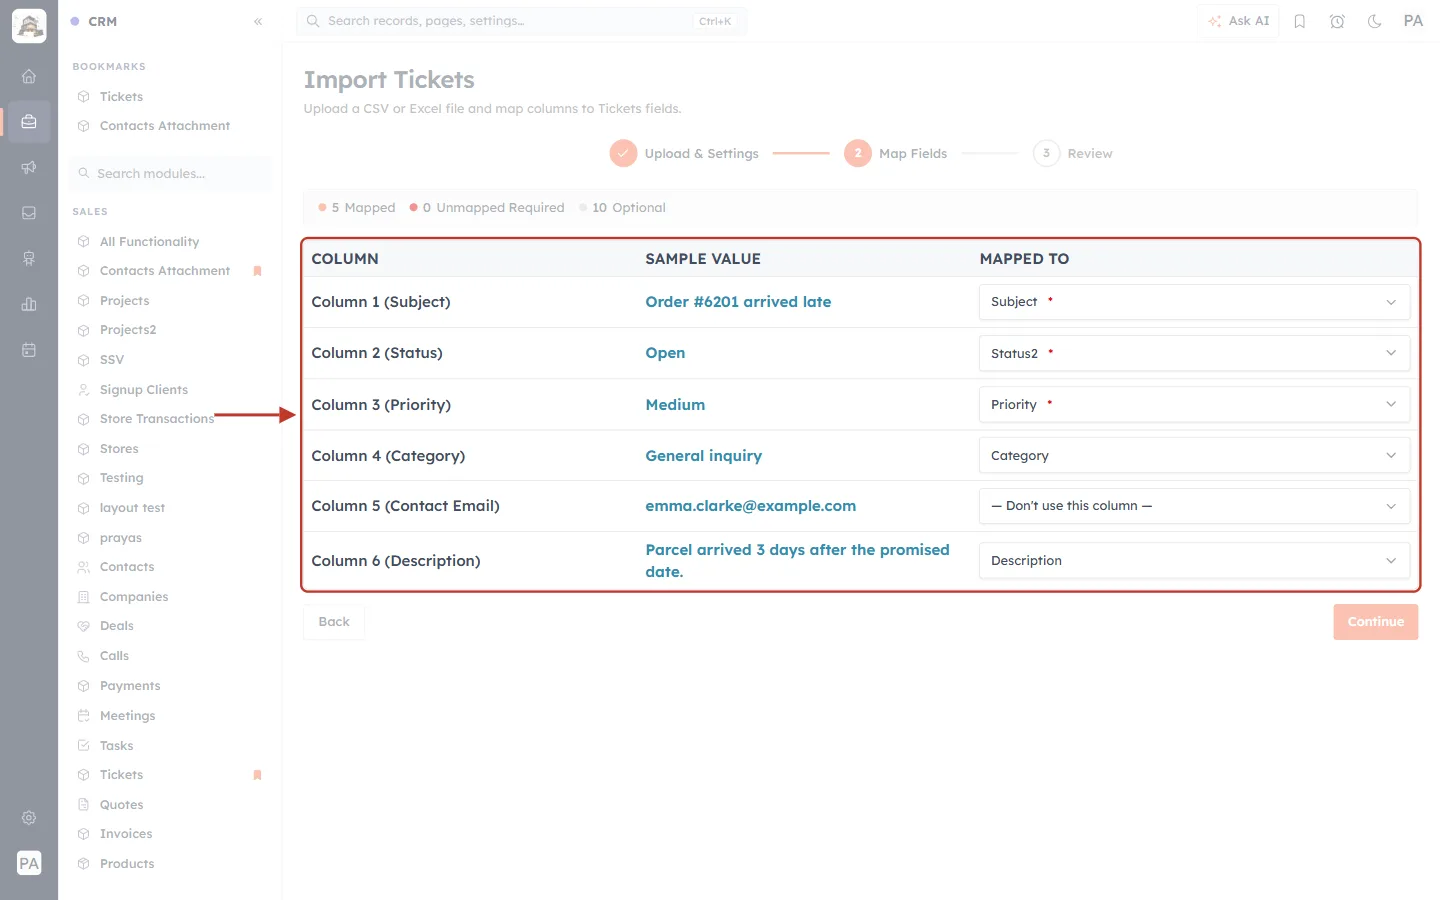
Task: Click sample value "Order #6201 arrived late"
Action: [x=738, y=302]
